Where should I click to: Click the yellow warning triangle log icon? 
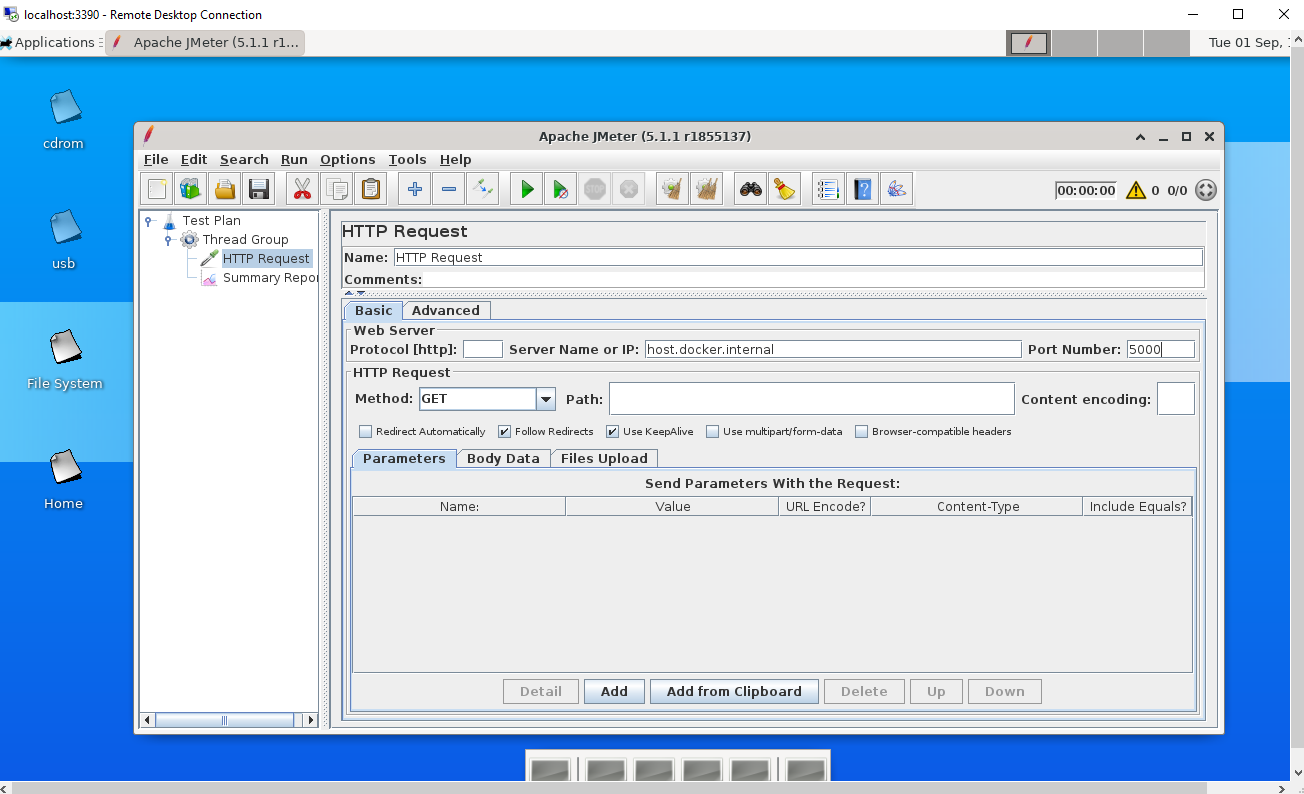click(x=1136, y=190)
